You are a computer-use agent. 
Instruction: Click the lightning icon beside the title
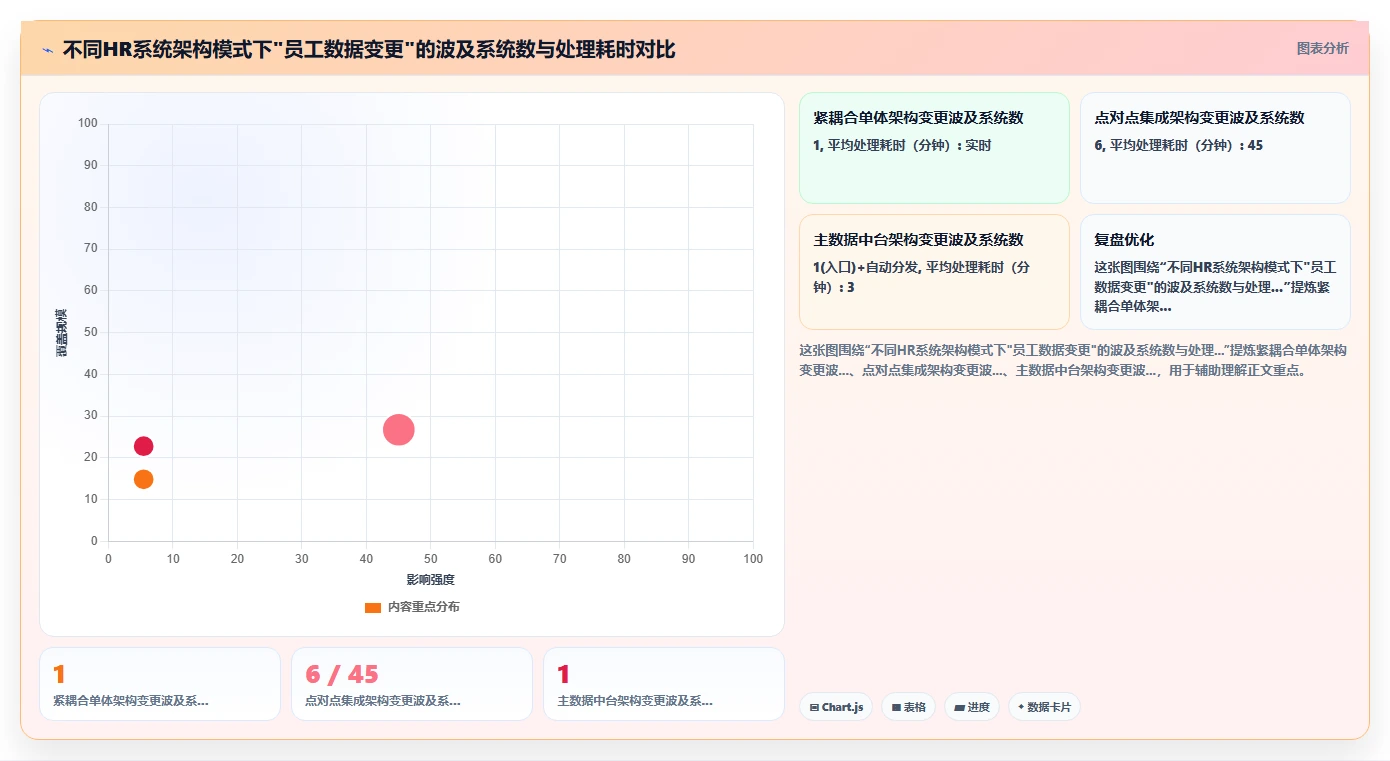coord(47,49)
